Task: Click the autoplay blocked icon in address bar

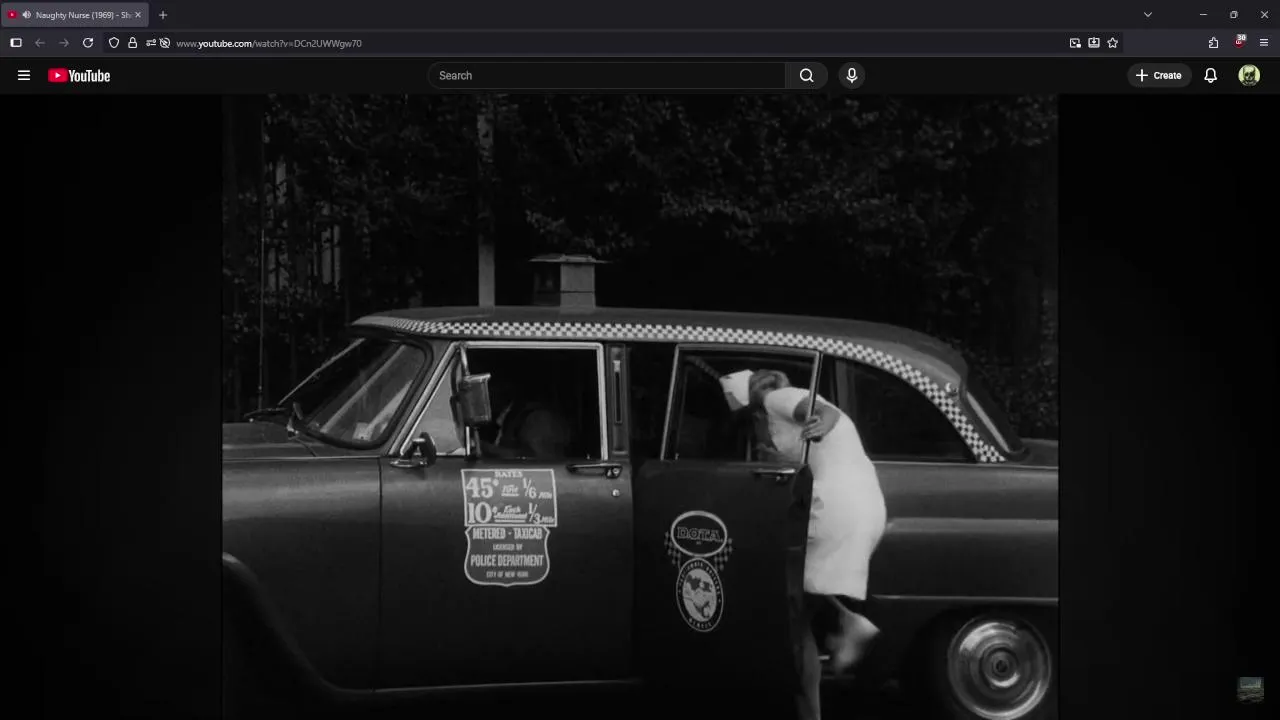Action: (165, 43)
